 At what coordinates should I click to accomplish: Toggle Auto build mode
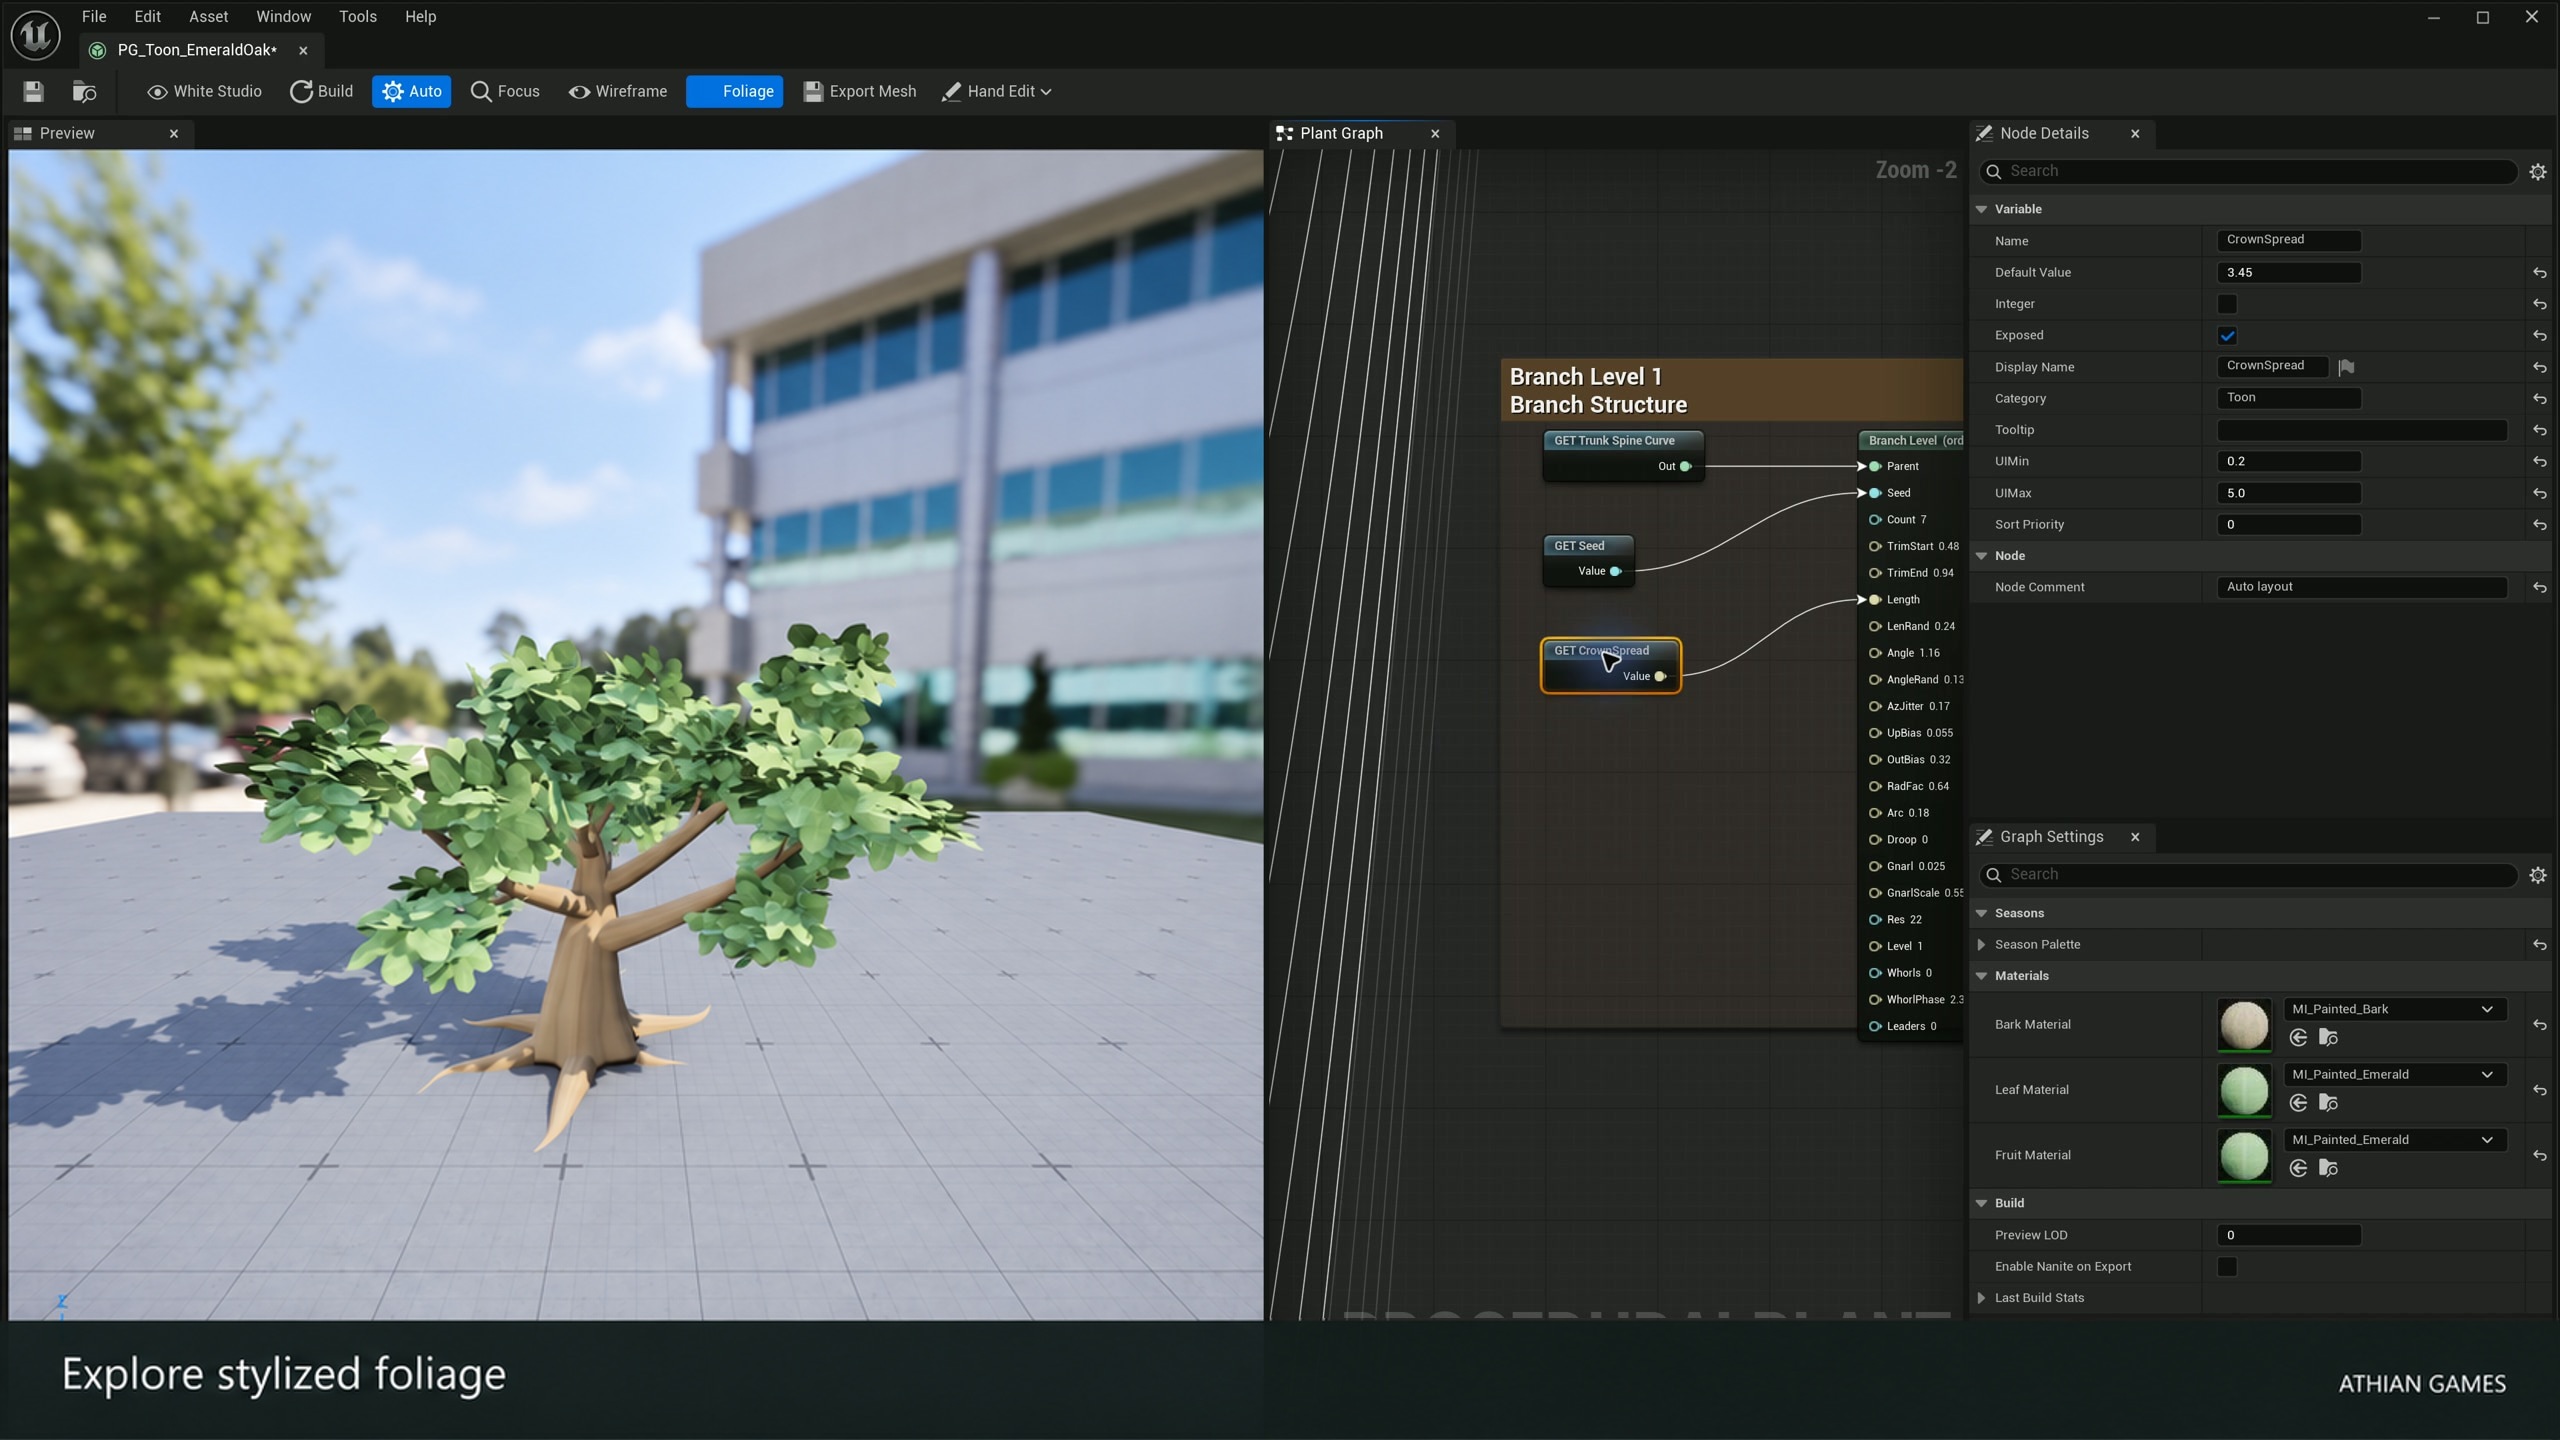point(411,91)
